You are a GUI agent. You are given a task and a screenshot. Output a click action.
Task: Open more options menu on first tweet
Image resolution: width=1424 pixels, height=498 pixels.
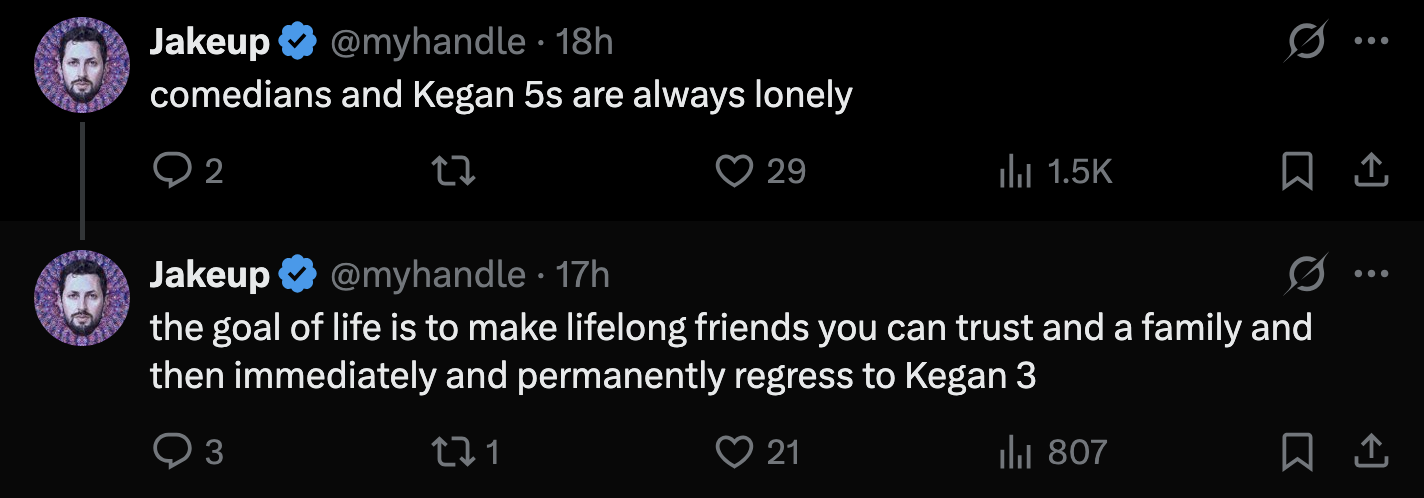(1370, 42)
